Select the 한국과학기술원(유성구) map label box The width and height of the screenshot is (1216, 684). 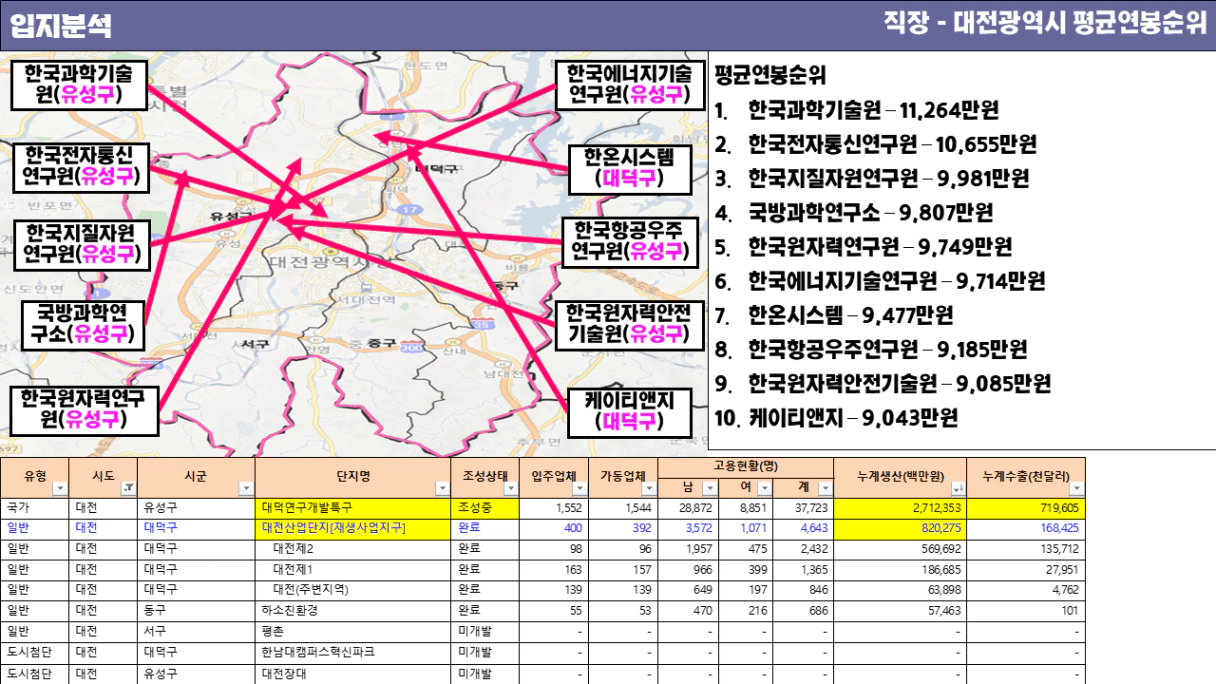click(79, 85)
